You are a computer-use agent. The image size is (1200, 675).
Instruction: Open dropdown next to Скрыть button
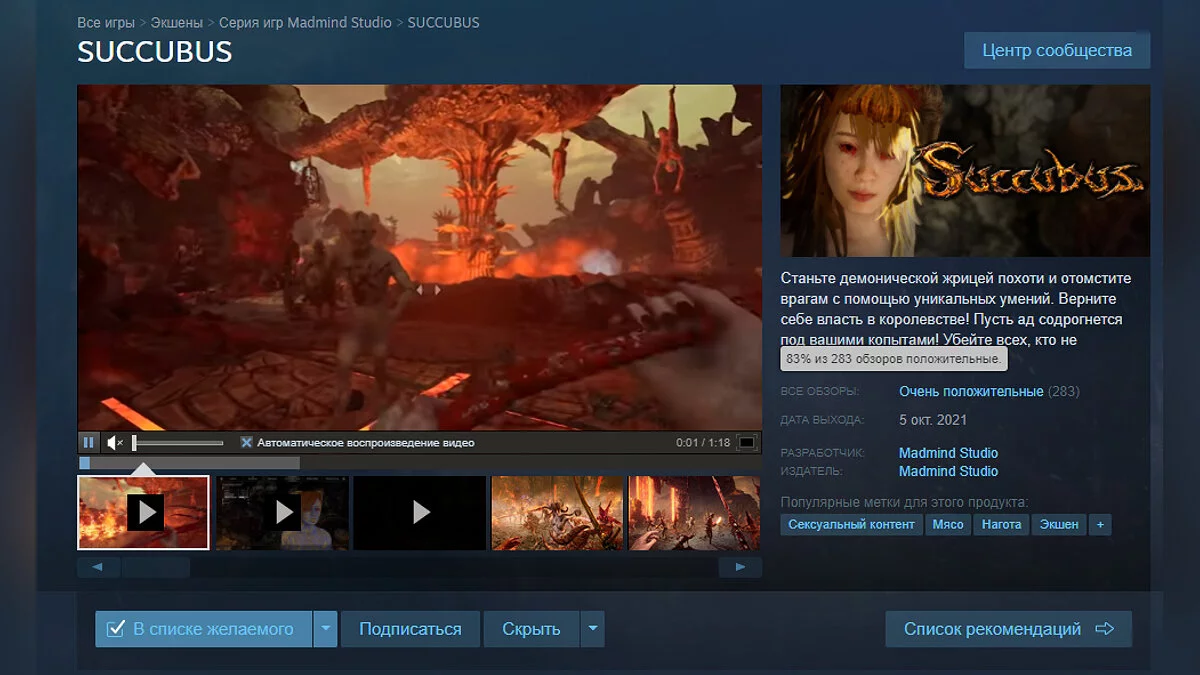point(592,629)
